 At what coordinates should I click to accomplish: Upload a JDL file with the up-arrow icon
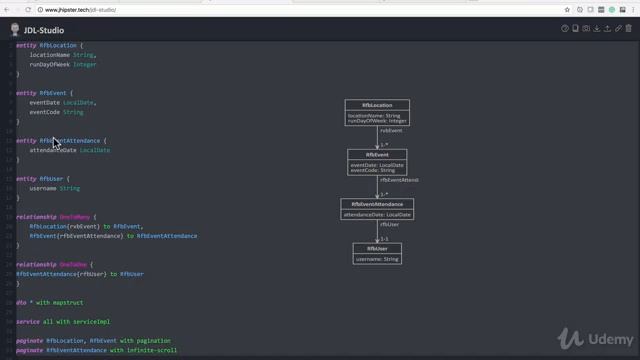pyautogui.click(x=607, y=28)
